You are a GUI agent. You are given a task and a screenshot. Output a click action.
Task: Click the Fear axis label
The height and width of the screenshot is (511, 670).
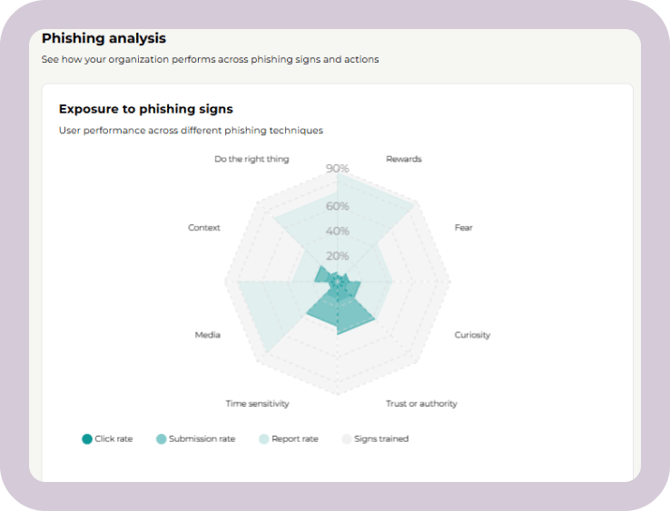point(463,228)
